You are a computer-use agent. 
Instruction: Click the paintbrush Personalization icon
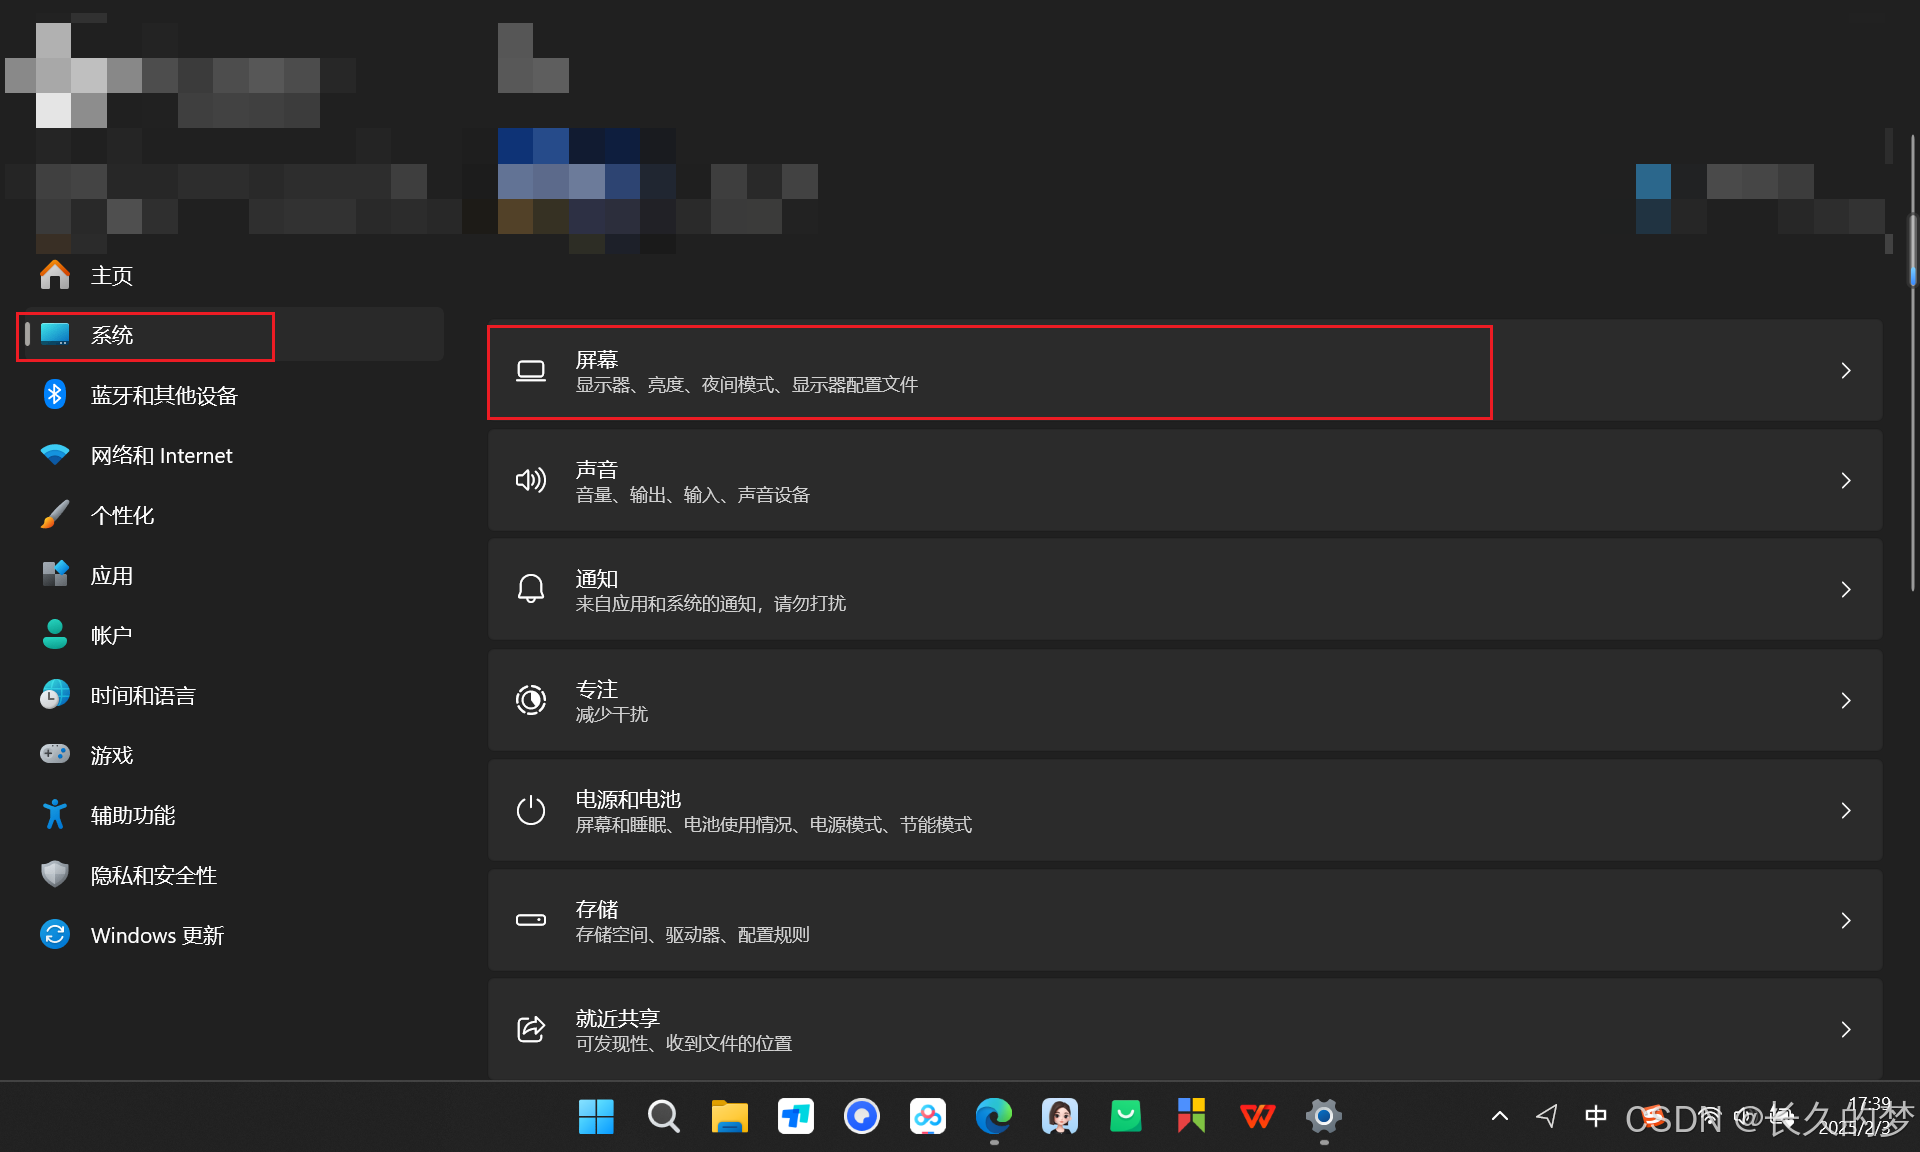(55, 515)
